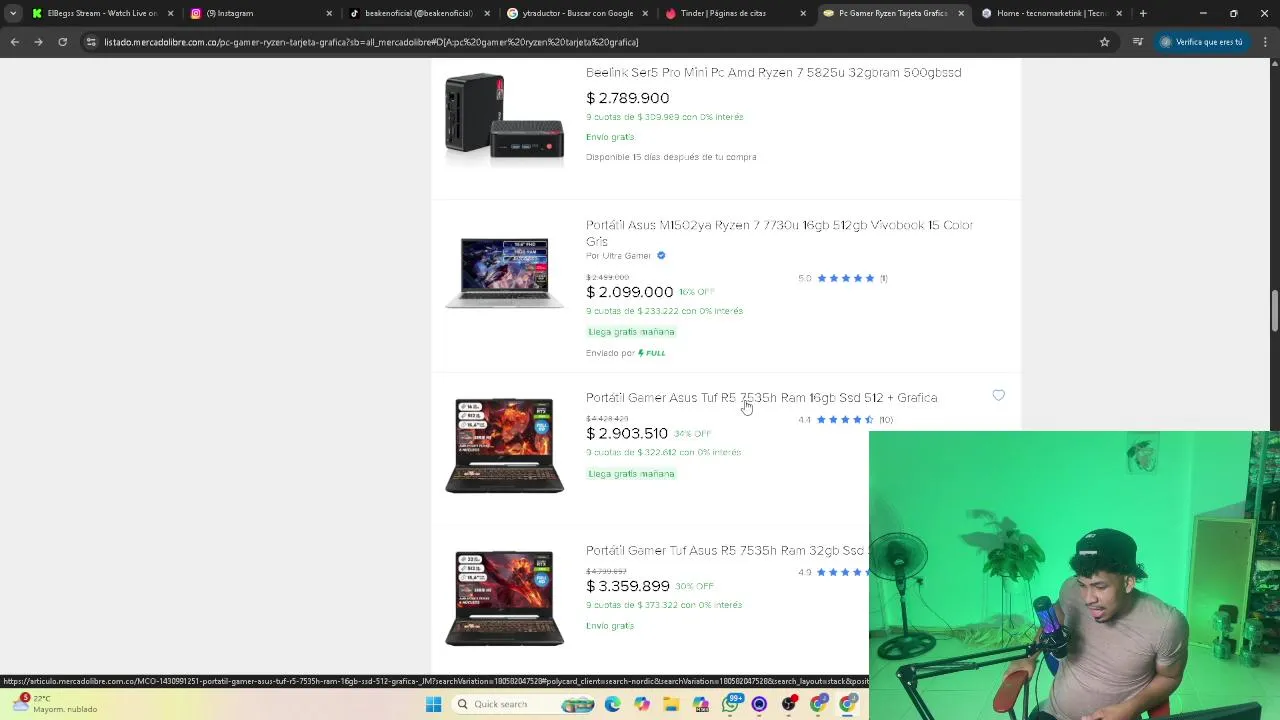Image resolution: width=1280 pixels, height=720 pixels.
Task: Click the FULL shipping lightning badge
Action: coord(652,353)
